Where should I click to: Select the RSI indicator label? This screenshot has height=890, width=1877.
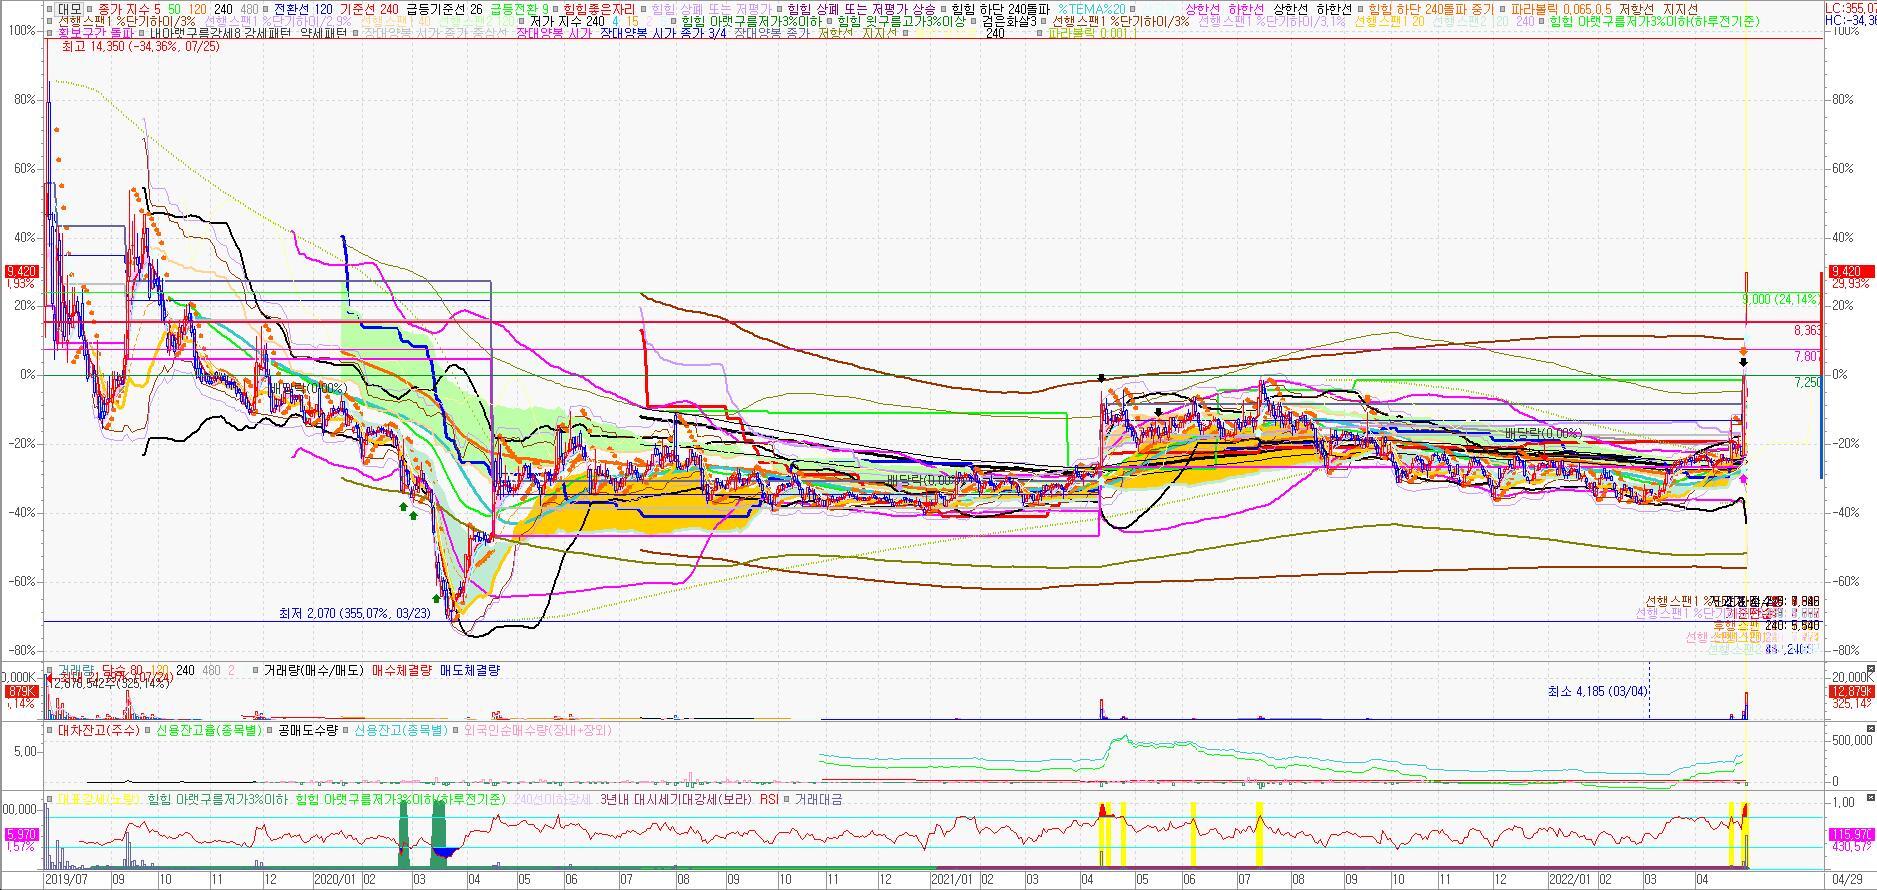point(769,799)
